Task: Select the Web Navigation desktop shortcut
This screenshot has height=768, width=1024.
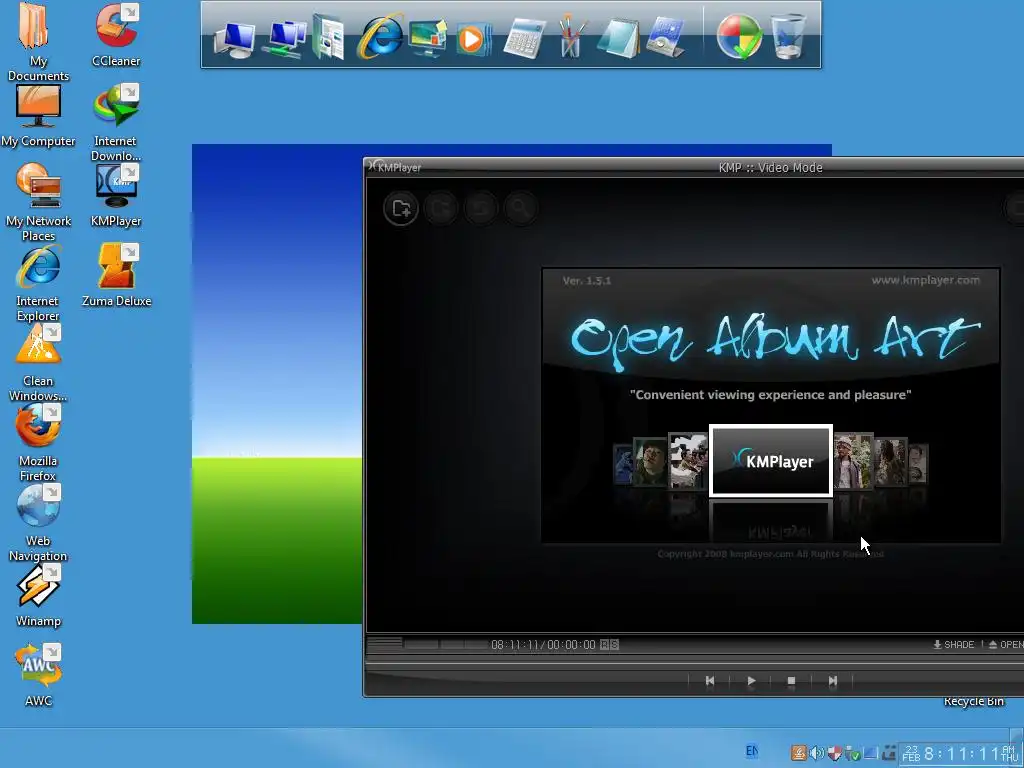Action: [38, 522]
